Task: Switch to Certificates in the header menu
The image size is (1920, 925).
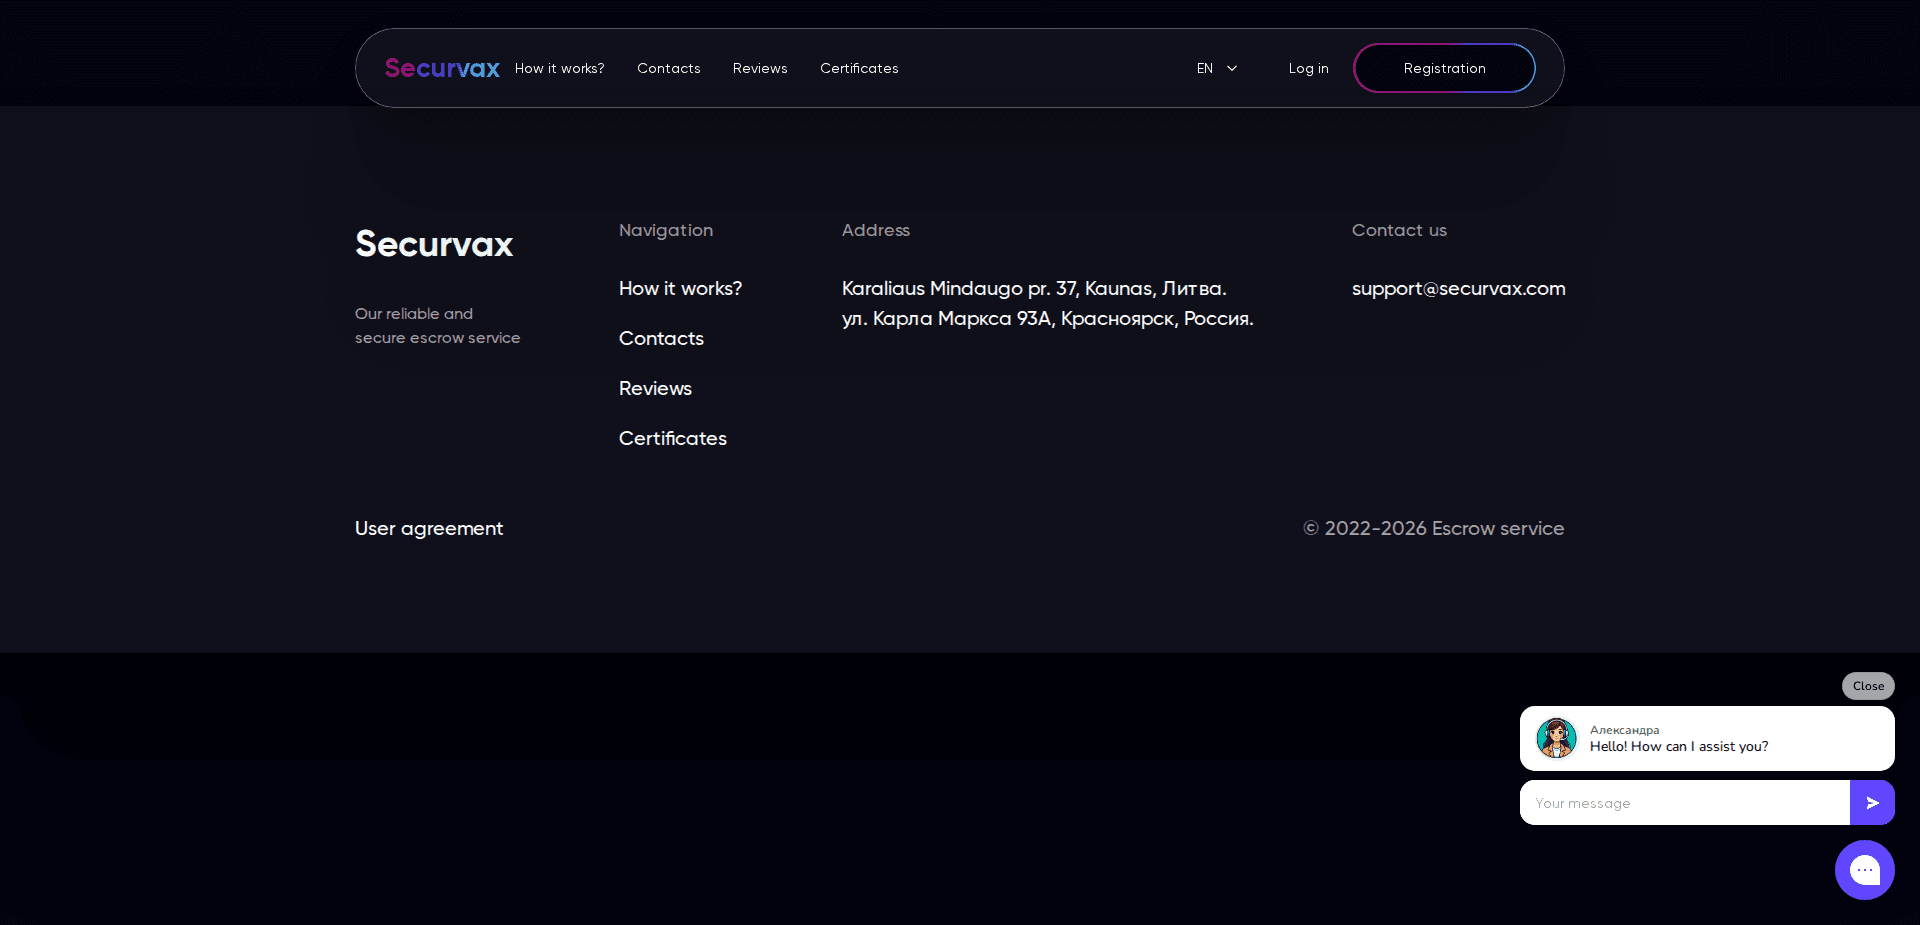Action: point(858,68)
